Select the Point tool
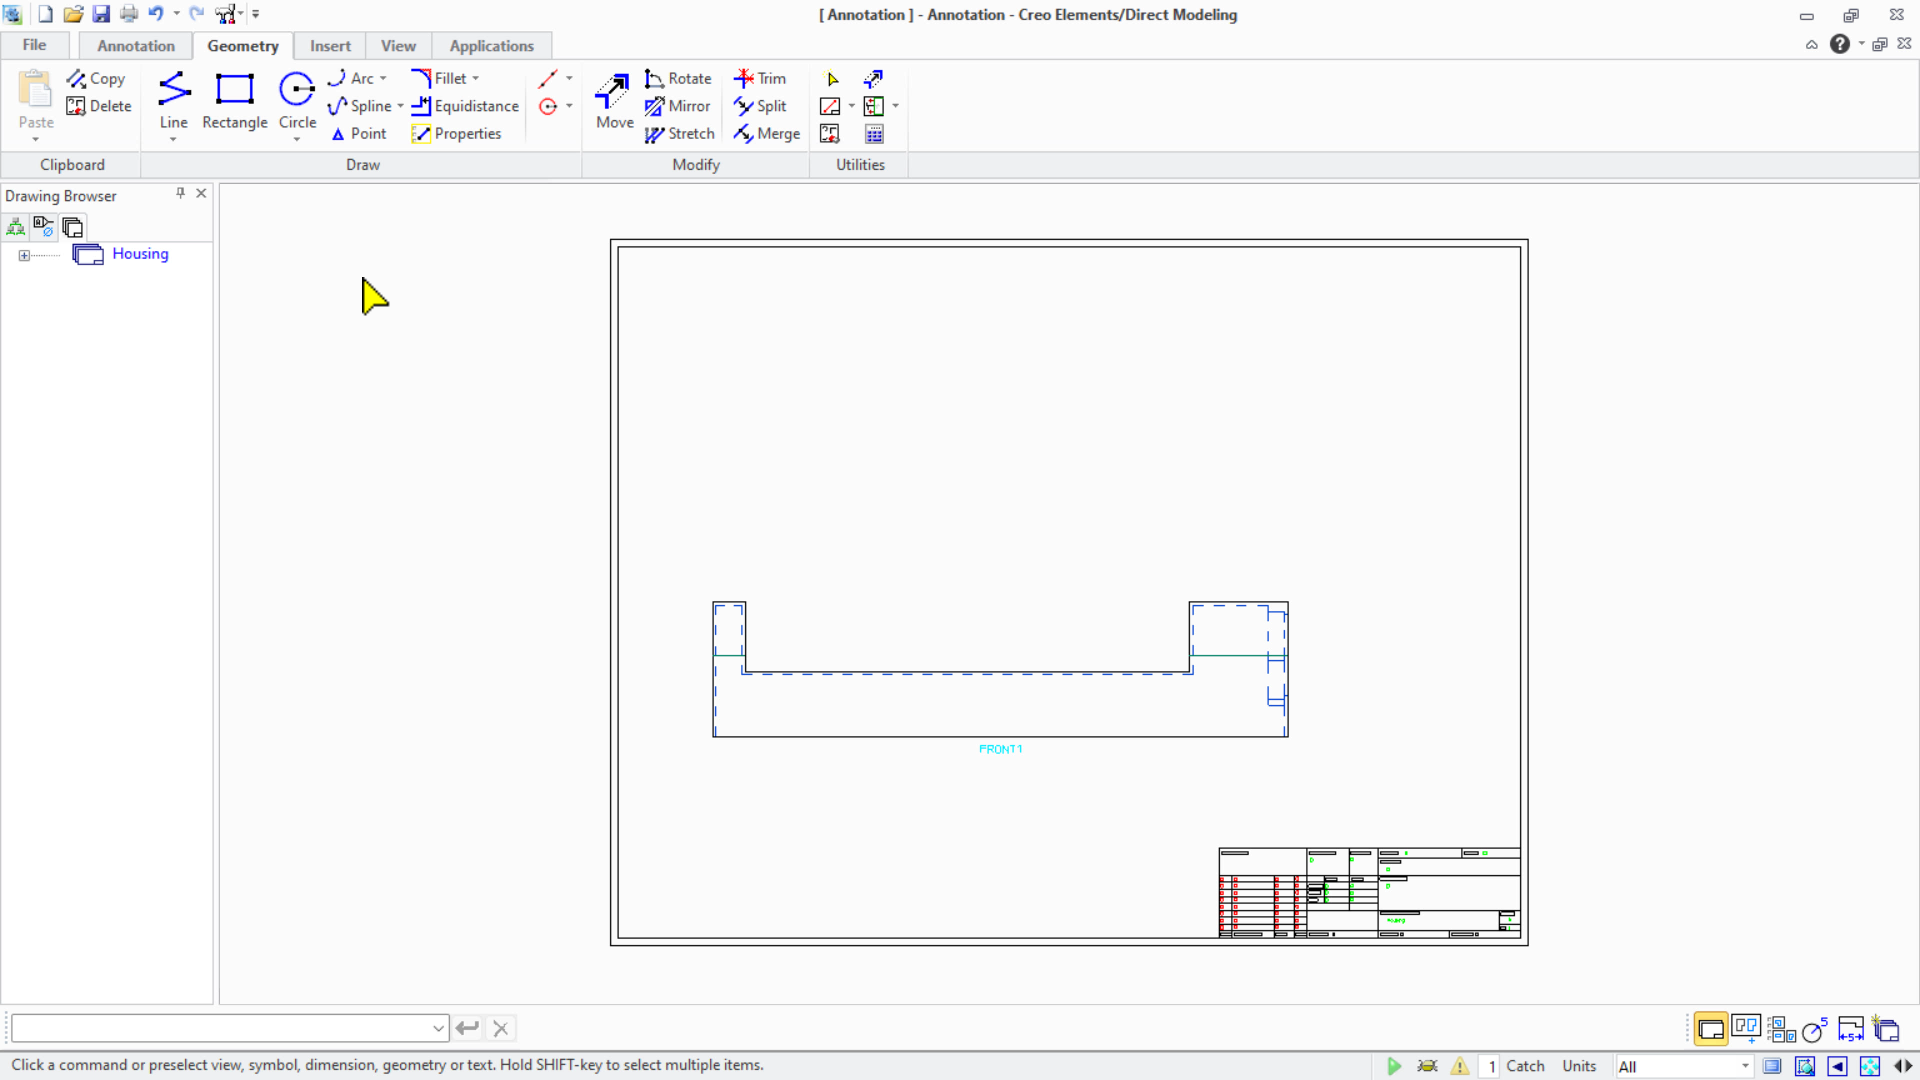Viewport: 1920px width, 1080px height. click(358, 134)
